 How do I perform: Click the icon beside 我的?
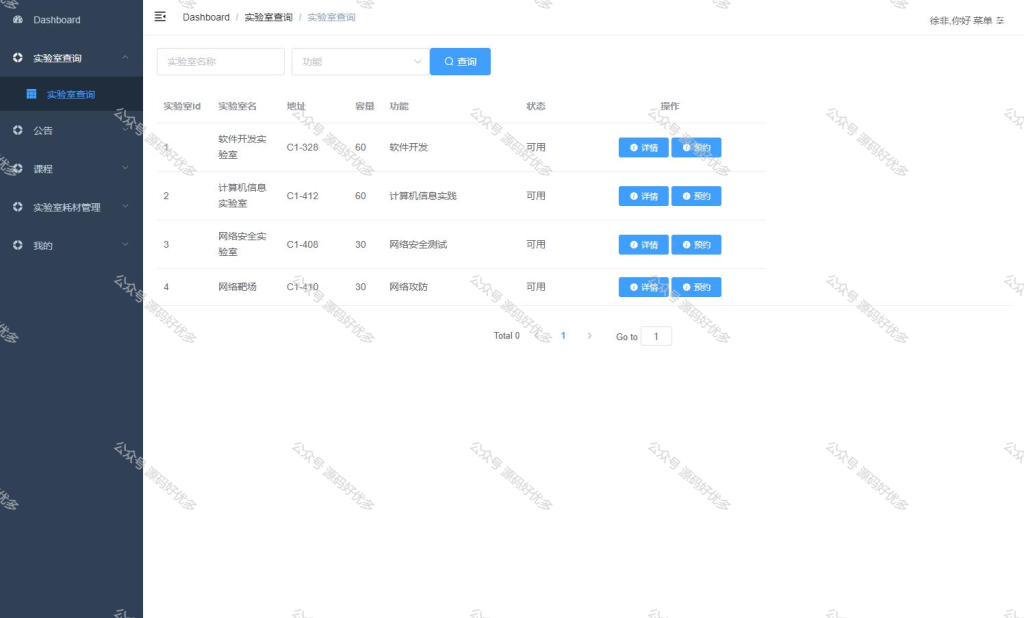point(18,245)
